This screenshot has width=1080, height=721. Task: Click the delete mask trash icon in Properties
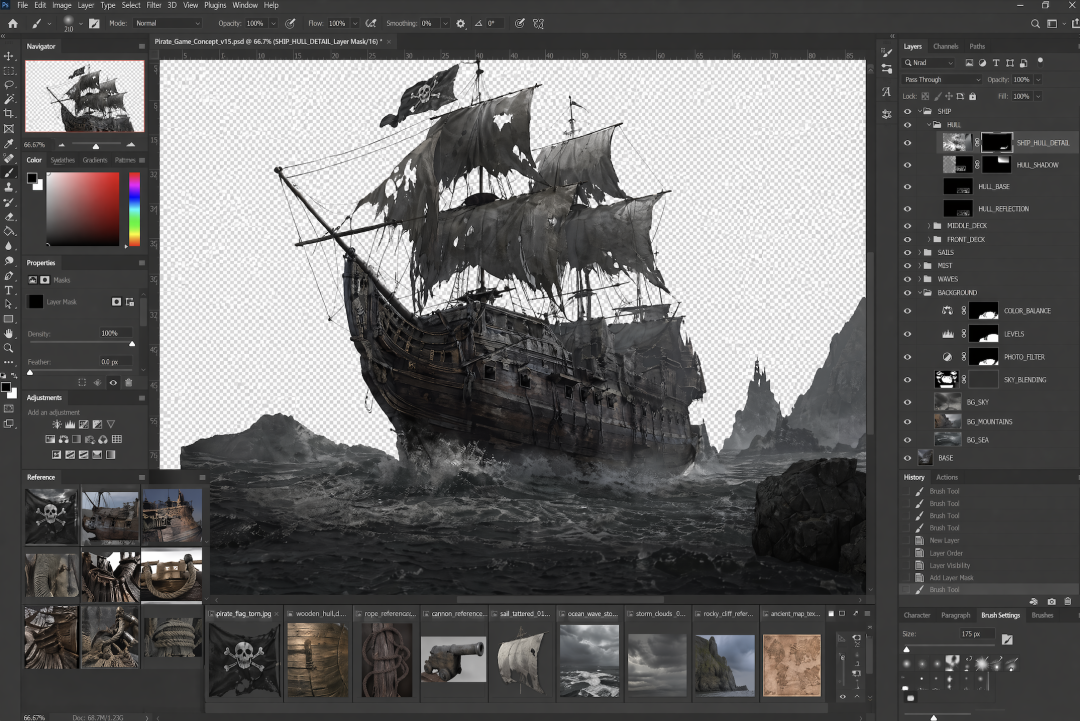tap(129, 381)
